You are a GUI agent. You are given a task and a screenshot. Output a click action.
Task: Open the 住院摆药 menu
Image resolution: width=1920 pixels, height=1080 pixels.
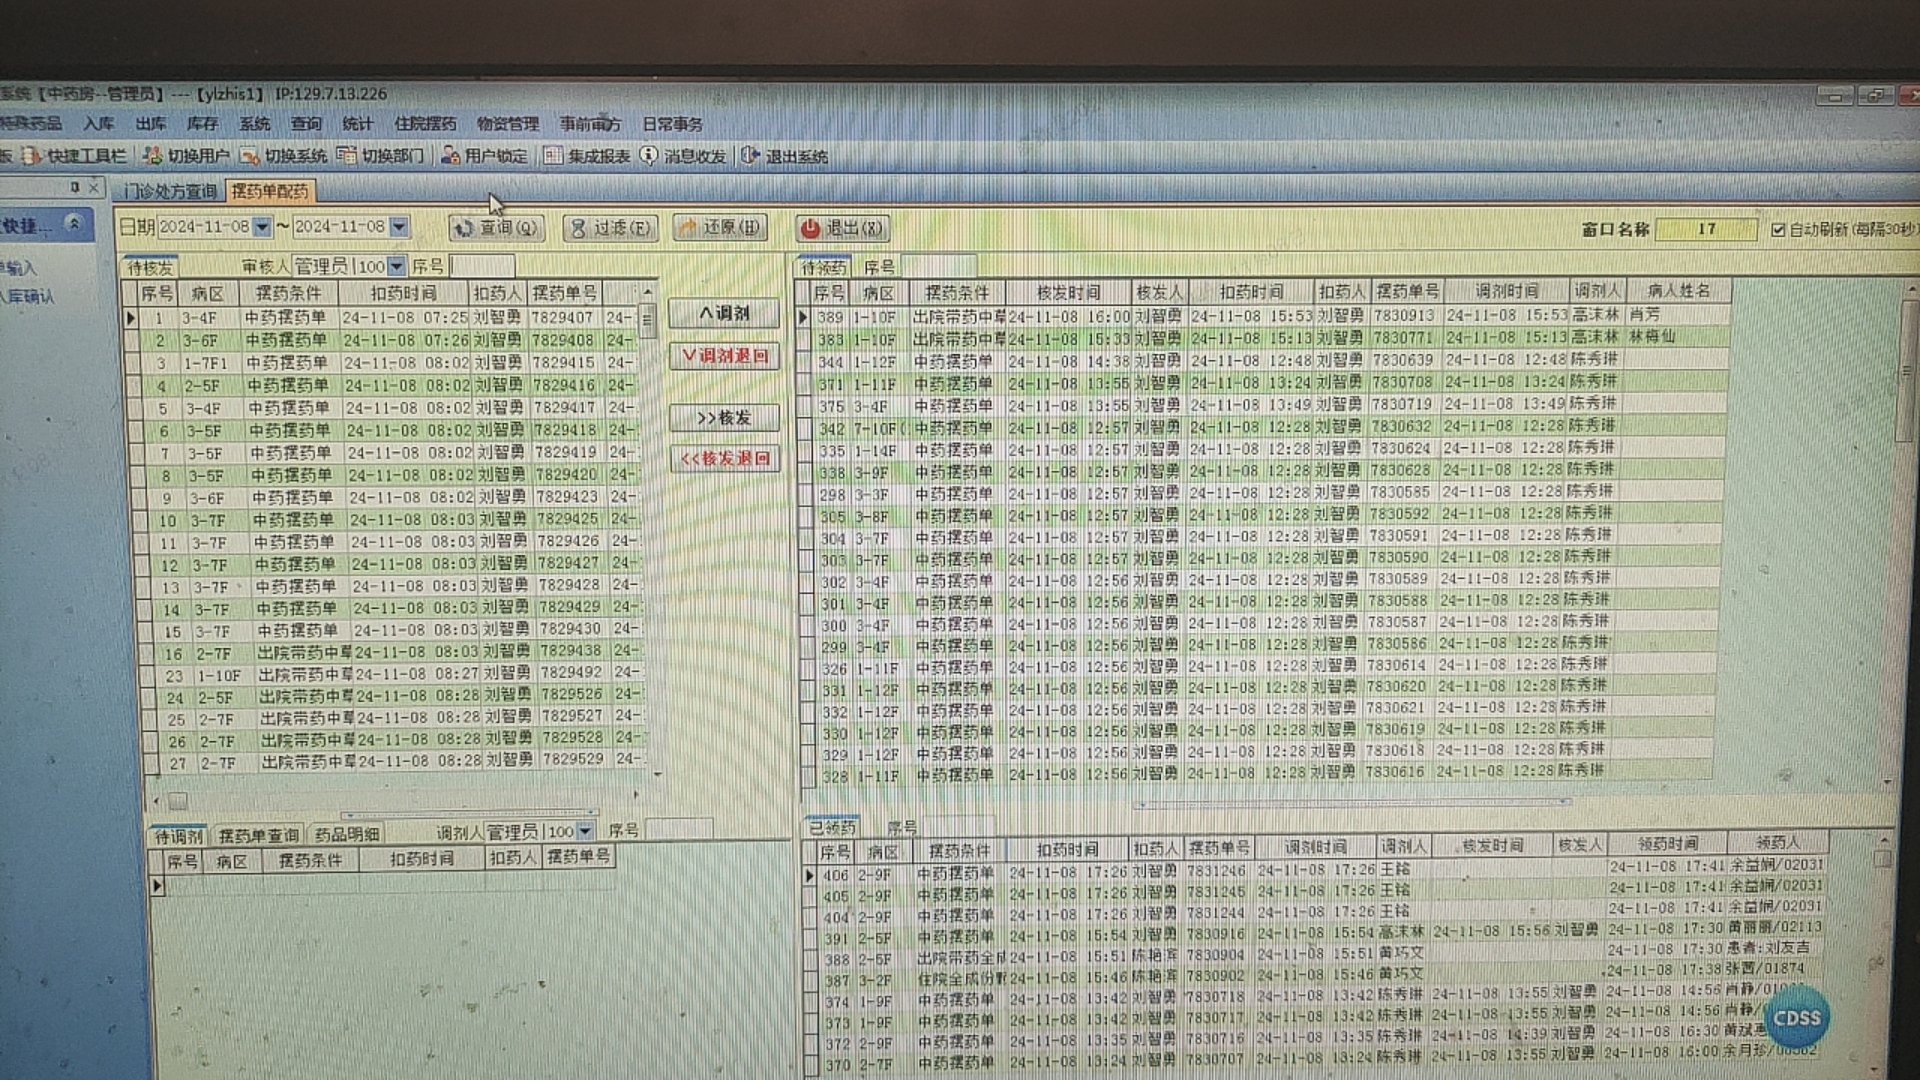click(424, 124)
